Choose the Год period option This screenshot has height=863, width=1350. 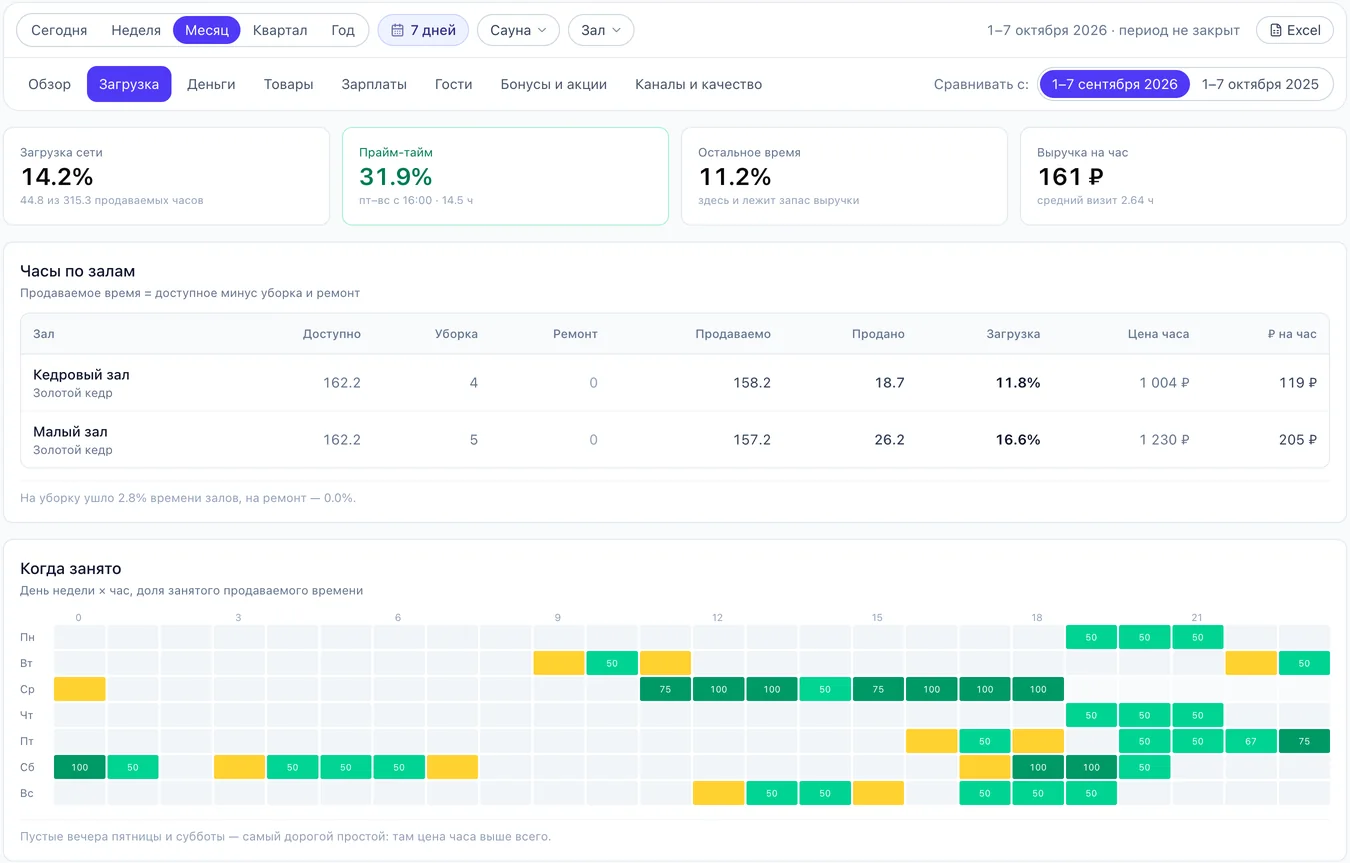[343, 30]
